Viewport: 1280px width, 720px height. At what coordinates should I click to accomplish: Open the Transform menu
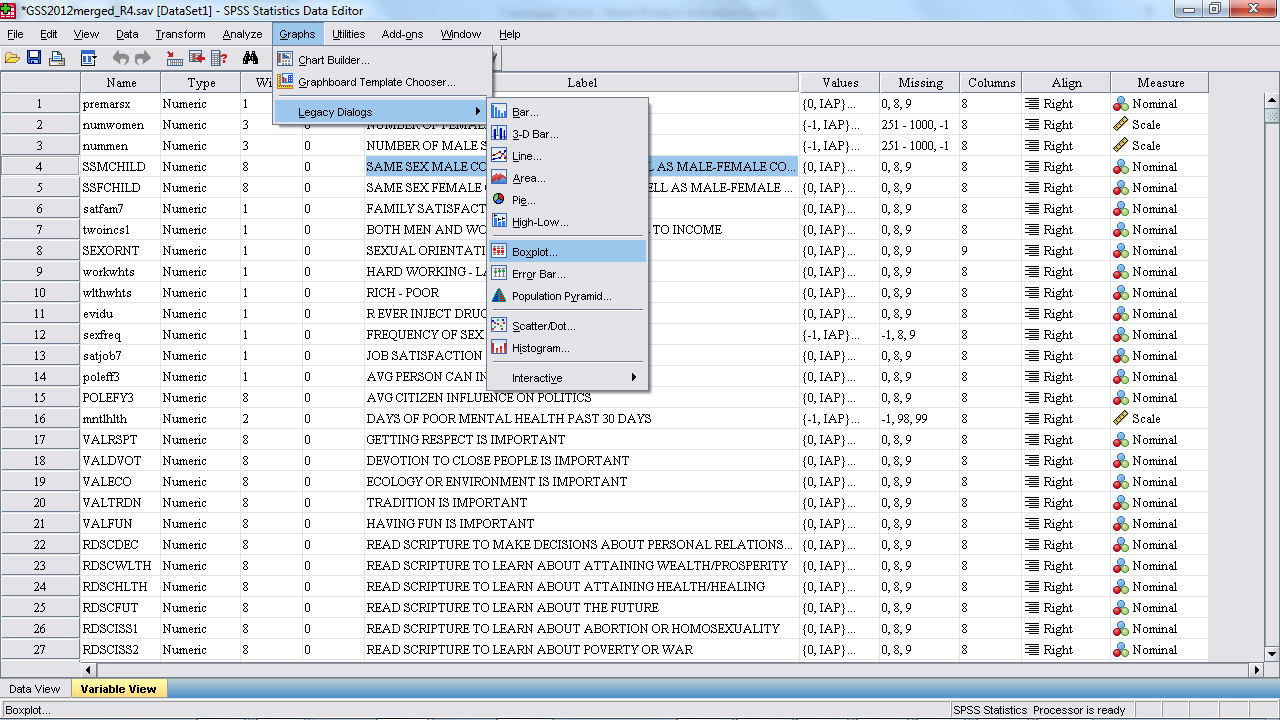180,34
